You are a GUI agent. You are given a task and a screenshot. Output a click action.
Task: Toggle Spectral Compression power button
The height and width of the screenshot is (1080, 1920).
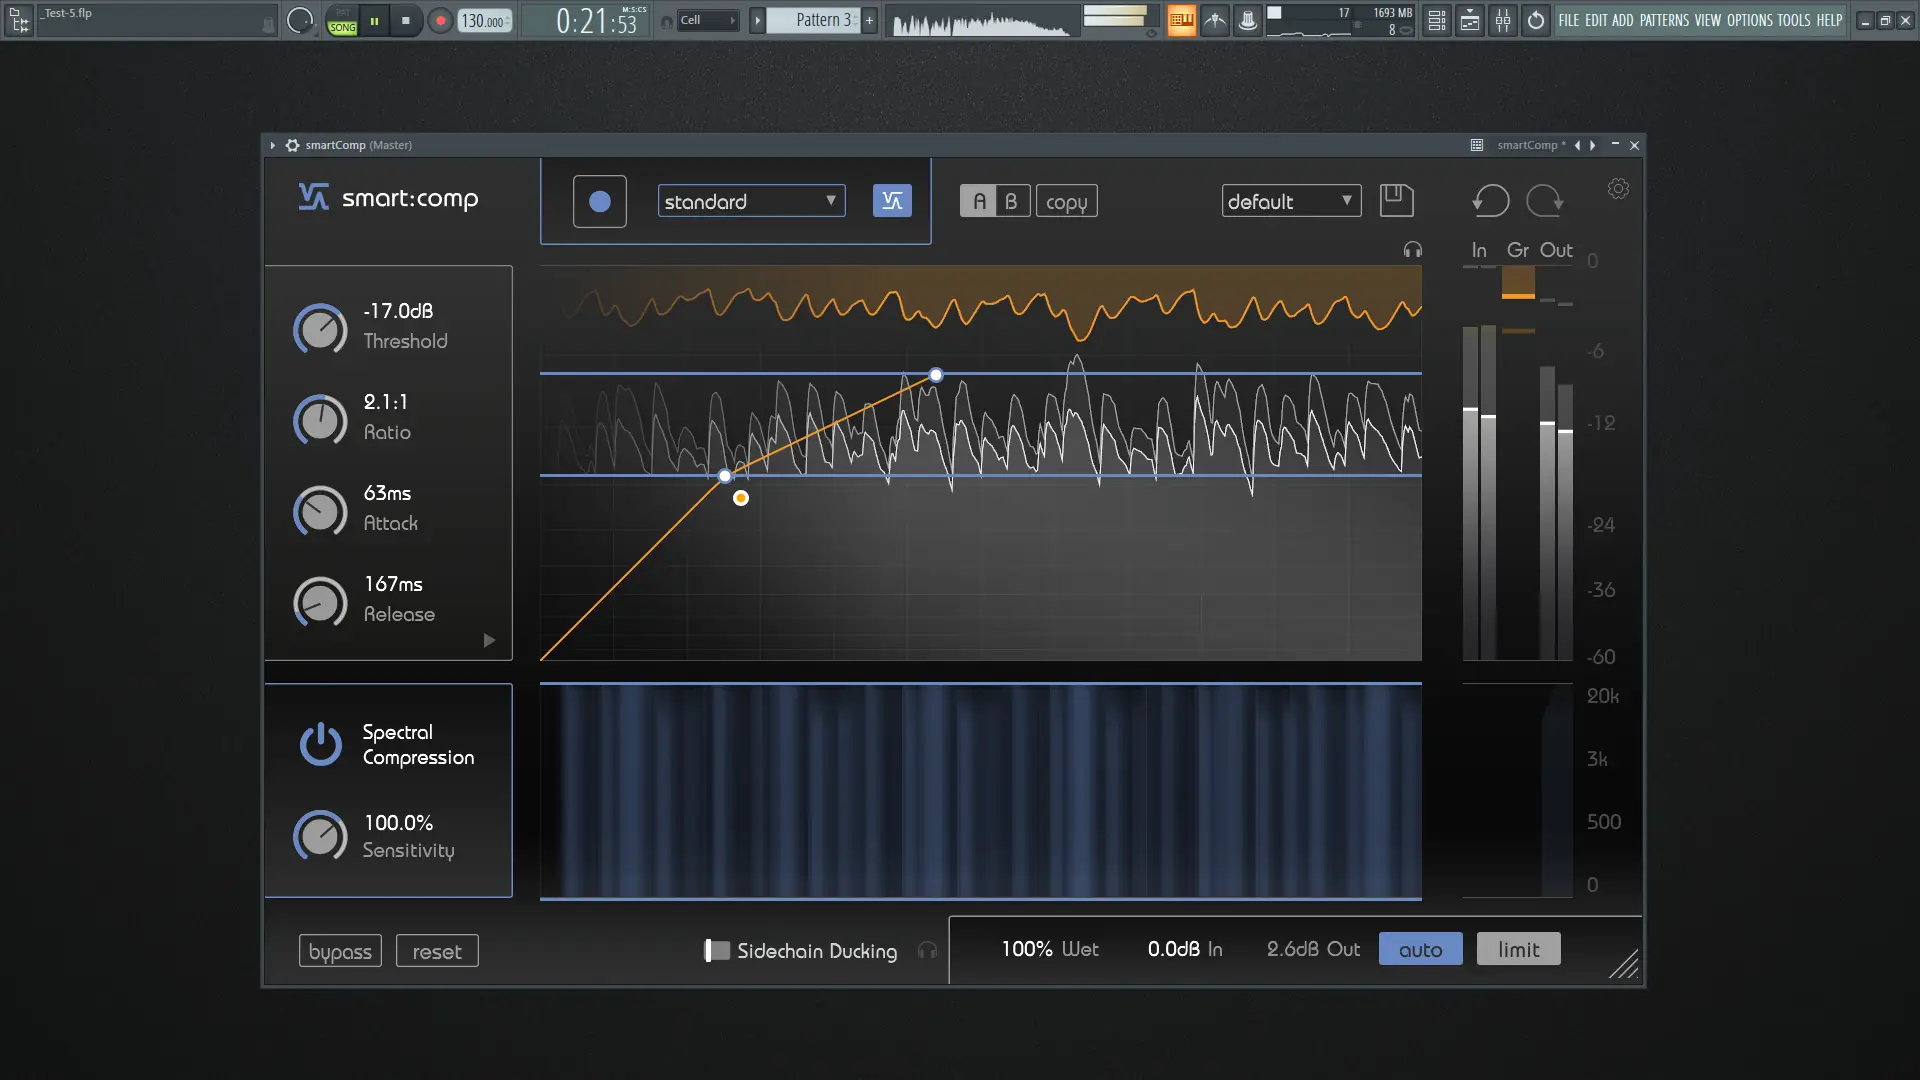(x=321, y=744)
